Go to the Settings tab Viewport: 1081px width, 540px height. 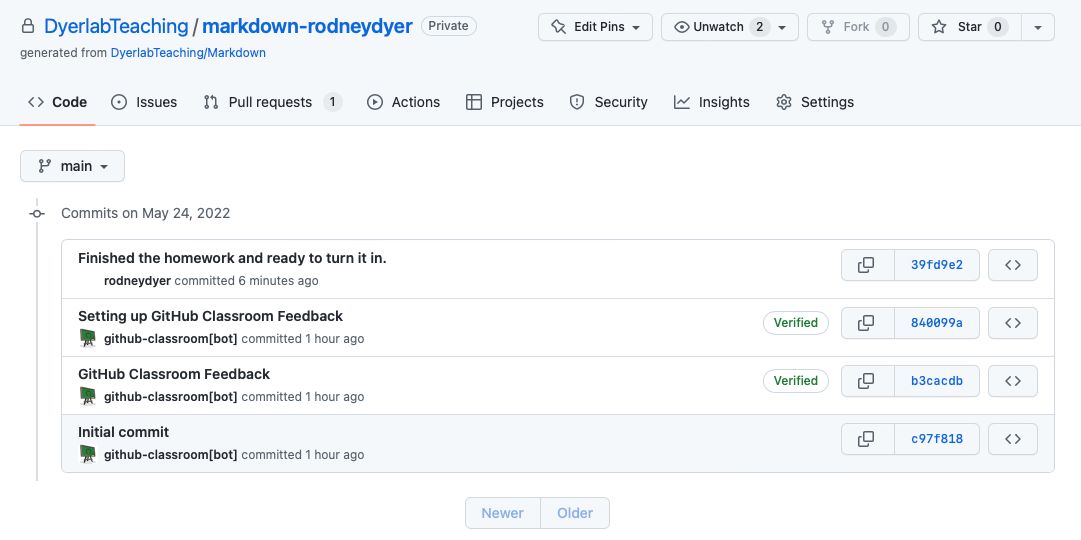click(x=815, y=102)
